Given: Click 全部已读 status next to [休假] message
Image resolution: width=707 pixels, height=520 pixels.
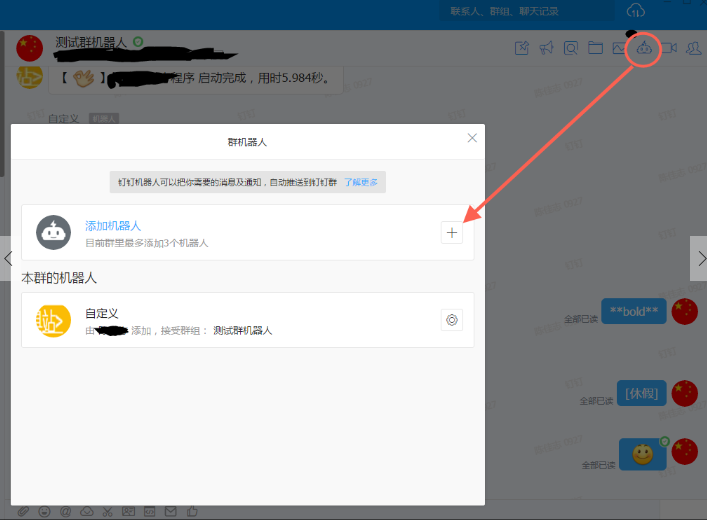Looking at the screenshot, I should pyautogui.click(x=597, y=400).
